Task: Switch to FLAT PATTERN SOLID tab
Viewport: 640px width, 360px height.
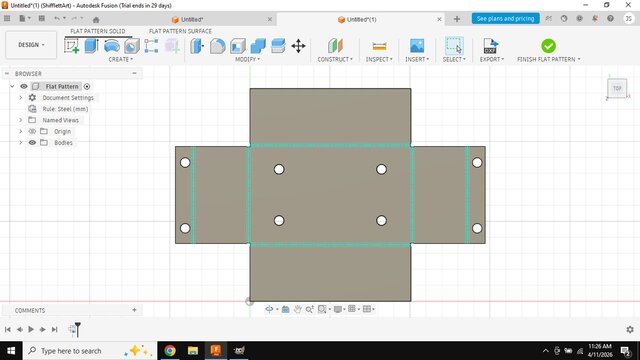Action: click(x=98, y=31)
